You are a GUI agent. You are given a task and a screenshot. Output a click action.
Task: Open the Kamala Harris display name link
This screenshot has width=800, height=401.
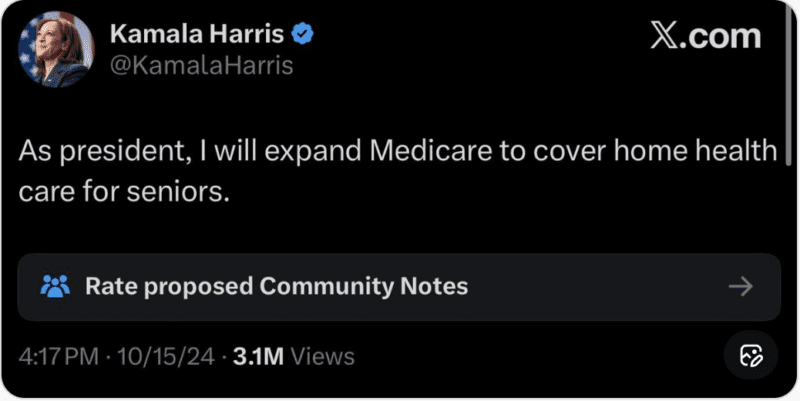197,34
